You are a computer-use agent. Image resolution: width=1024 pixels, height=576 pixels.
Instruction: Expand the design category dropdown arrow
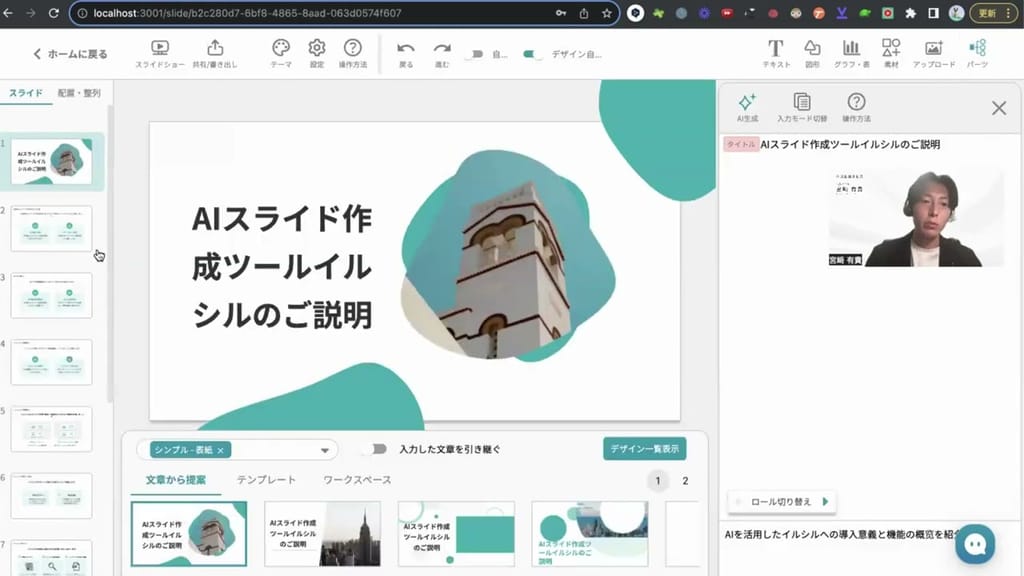(x=325, y=450)
